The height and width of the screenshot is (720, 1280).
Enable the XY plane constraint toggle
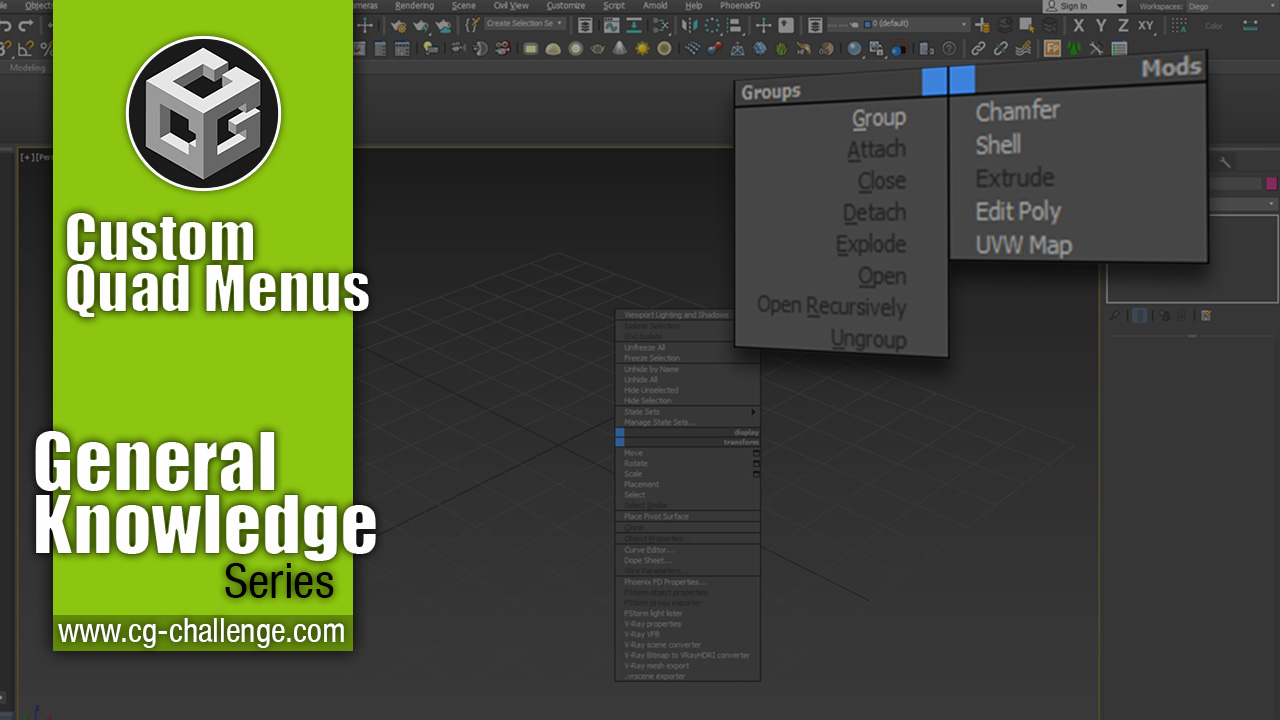click(x=1145, y=25)
